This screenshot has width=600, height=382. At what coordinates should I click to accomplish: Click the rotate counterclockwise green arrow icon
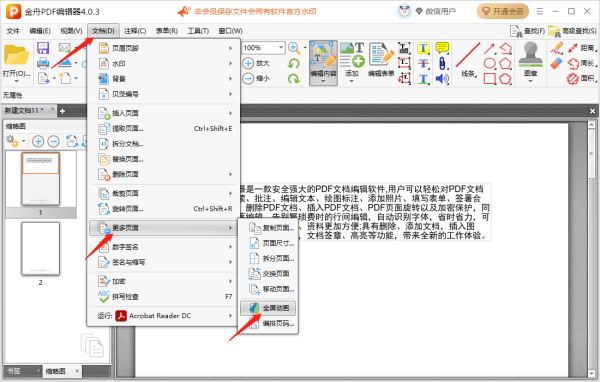click(x=293, y=63)
